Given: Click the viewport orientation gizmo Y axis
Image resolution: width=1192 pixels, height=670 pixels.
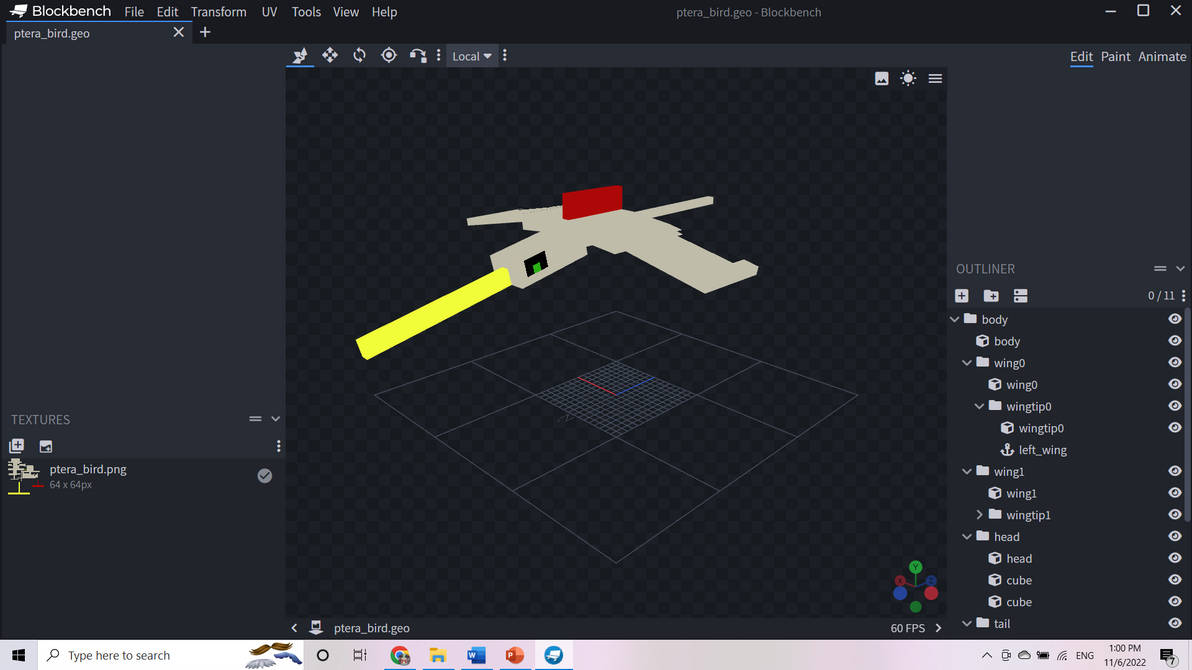Looking at the screenshot, I should coord(916,567).
